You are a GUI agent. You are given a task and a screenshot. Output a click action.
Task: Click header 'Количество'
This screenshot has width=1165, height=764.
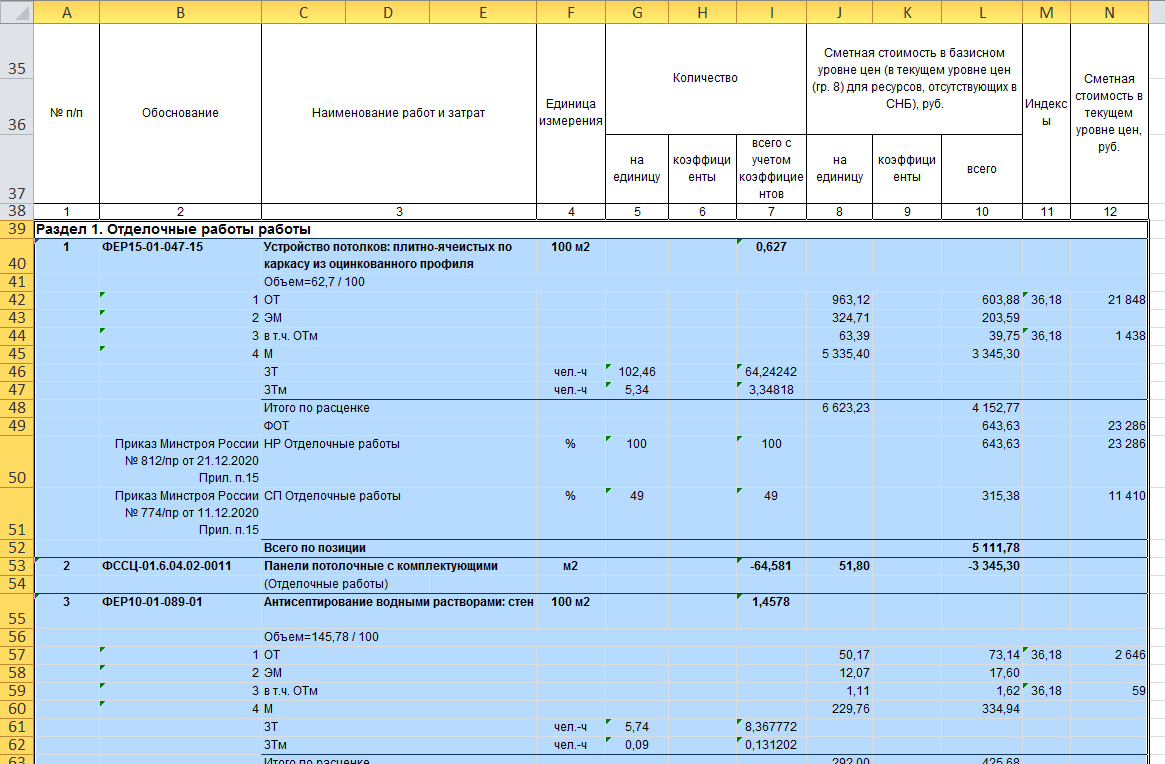tap(705, 78)
